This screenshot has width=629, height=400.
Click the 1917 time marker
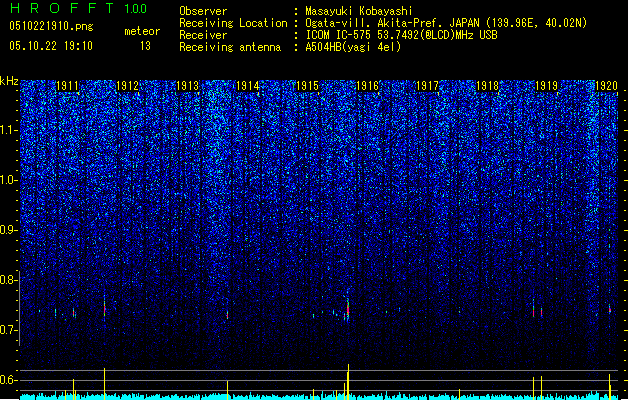click(x=427, y=86)
